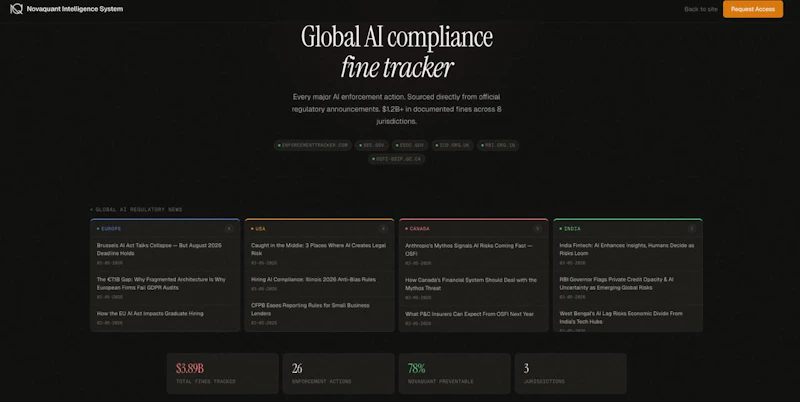Open the SEC.GOV source pill
Image resolution: width=800 pixels, height=402 pixels.
pyautogui.click(x=371, y=145)
